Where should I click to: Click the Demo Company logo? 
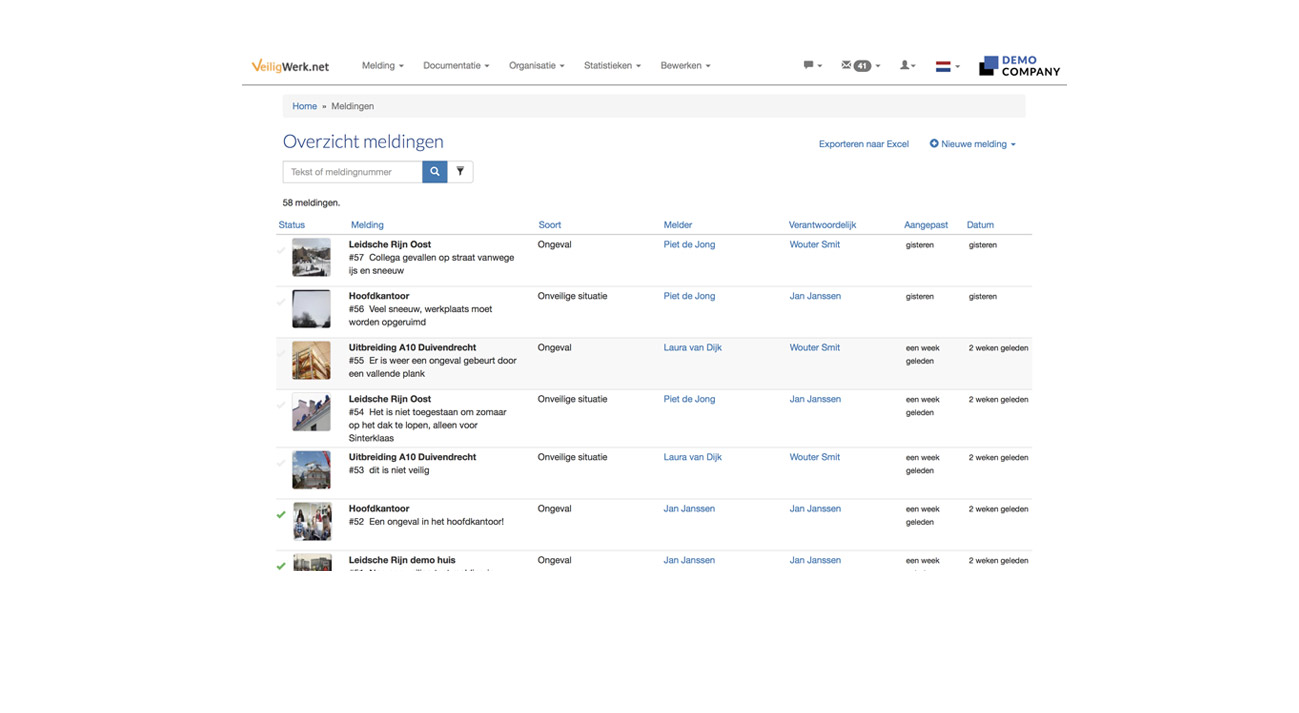pos(1019,67)
